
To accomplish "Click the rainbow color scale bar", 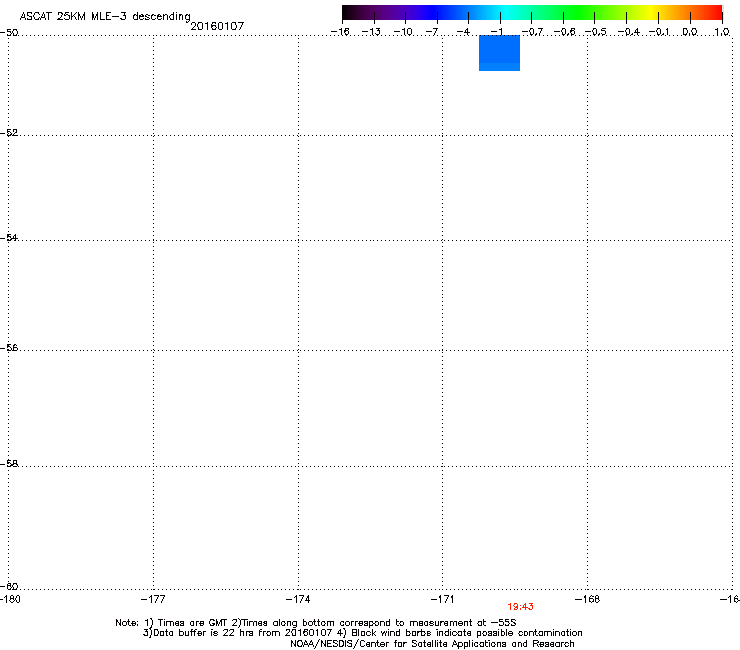I will click(532, 13).
